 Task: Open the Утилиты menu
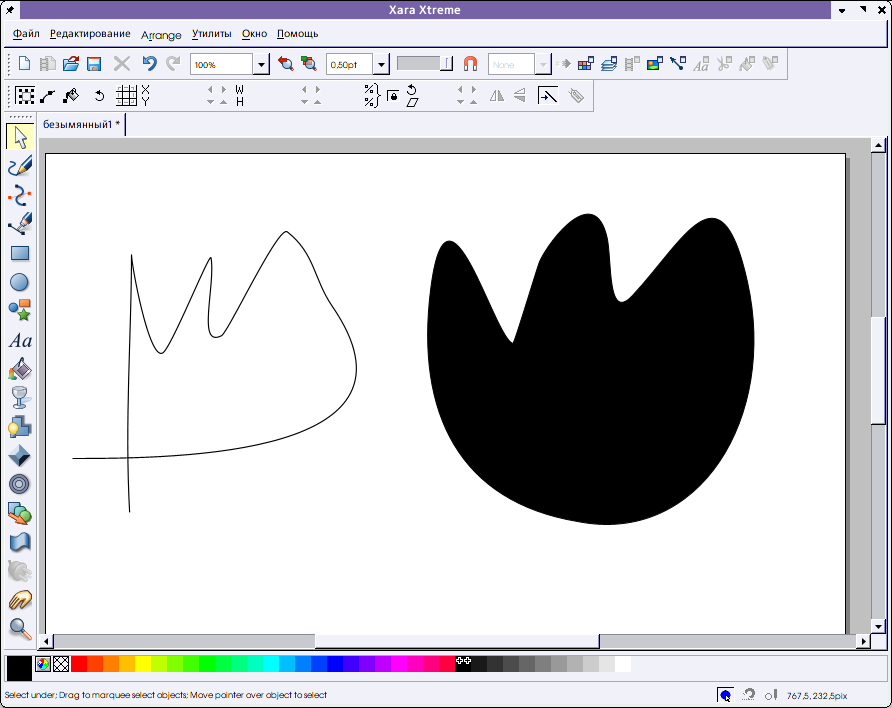(211, 34)
